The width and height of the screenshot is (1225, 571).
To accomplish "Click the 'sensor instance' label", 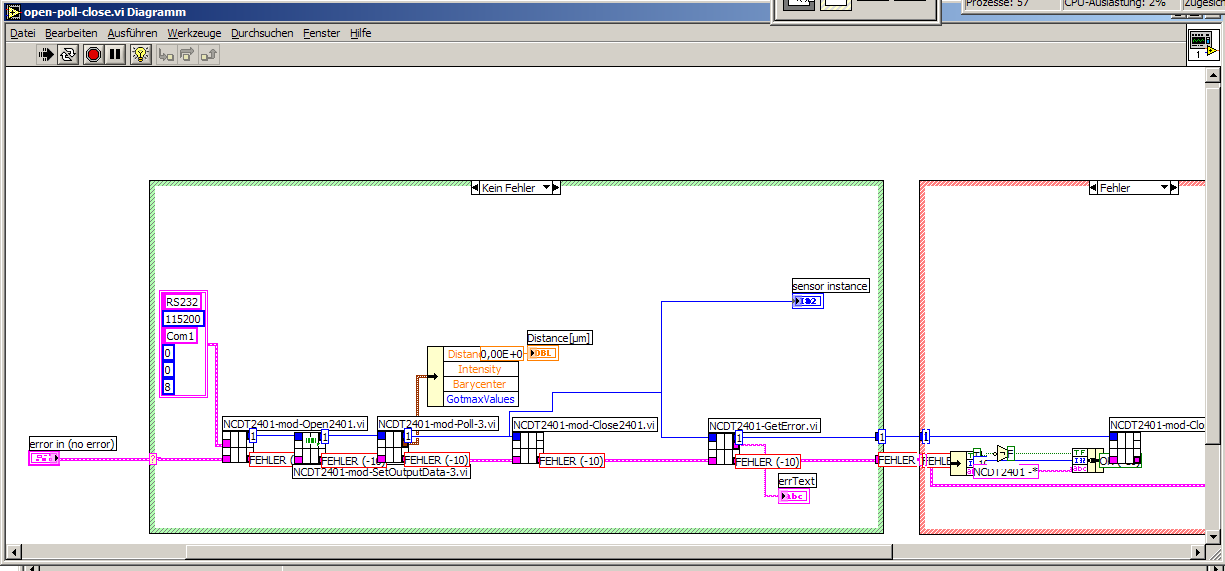I will click(x=831, y=286).
